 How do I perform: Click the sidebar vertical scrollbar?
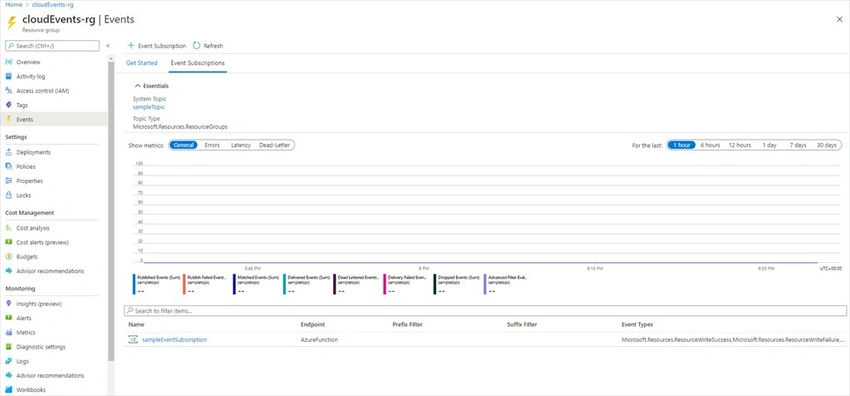(111, 211)
